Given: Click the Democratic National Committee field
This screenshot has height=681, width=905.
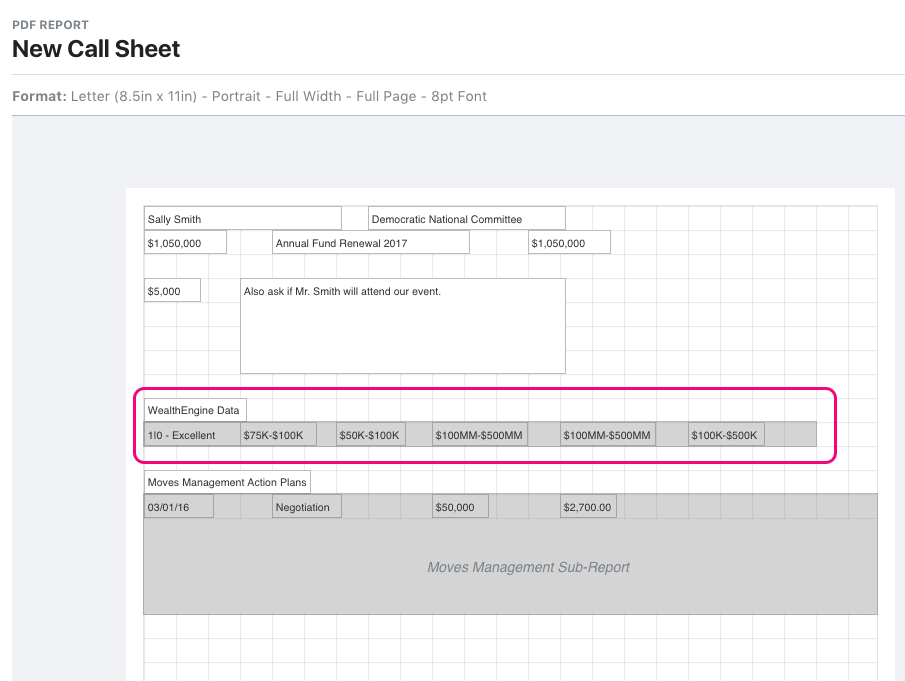Looking at the screenshot, I should click(466, 217).
